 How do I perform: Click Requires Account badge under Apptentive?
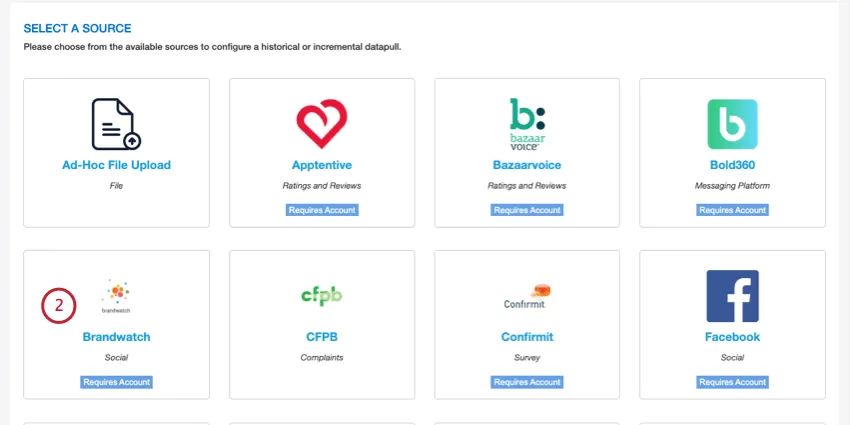point(322,210)
